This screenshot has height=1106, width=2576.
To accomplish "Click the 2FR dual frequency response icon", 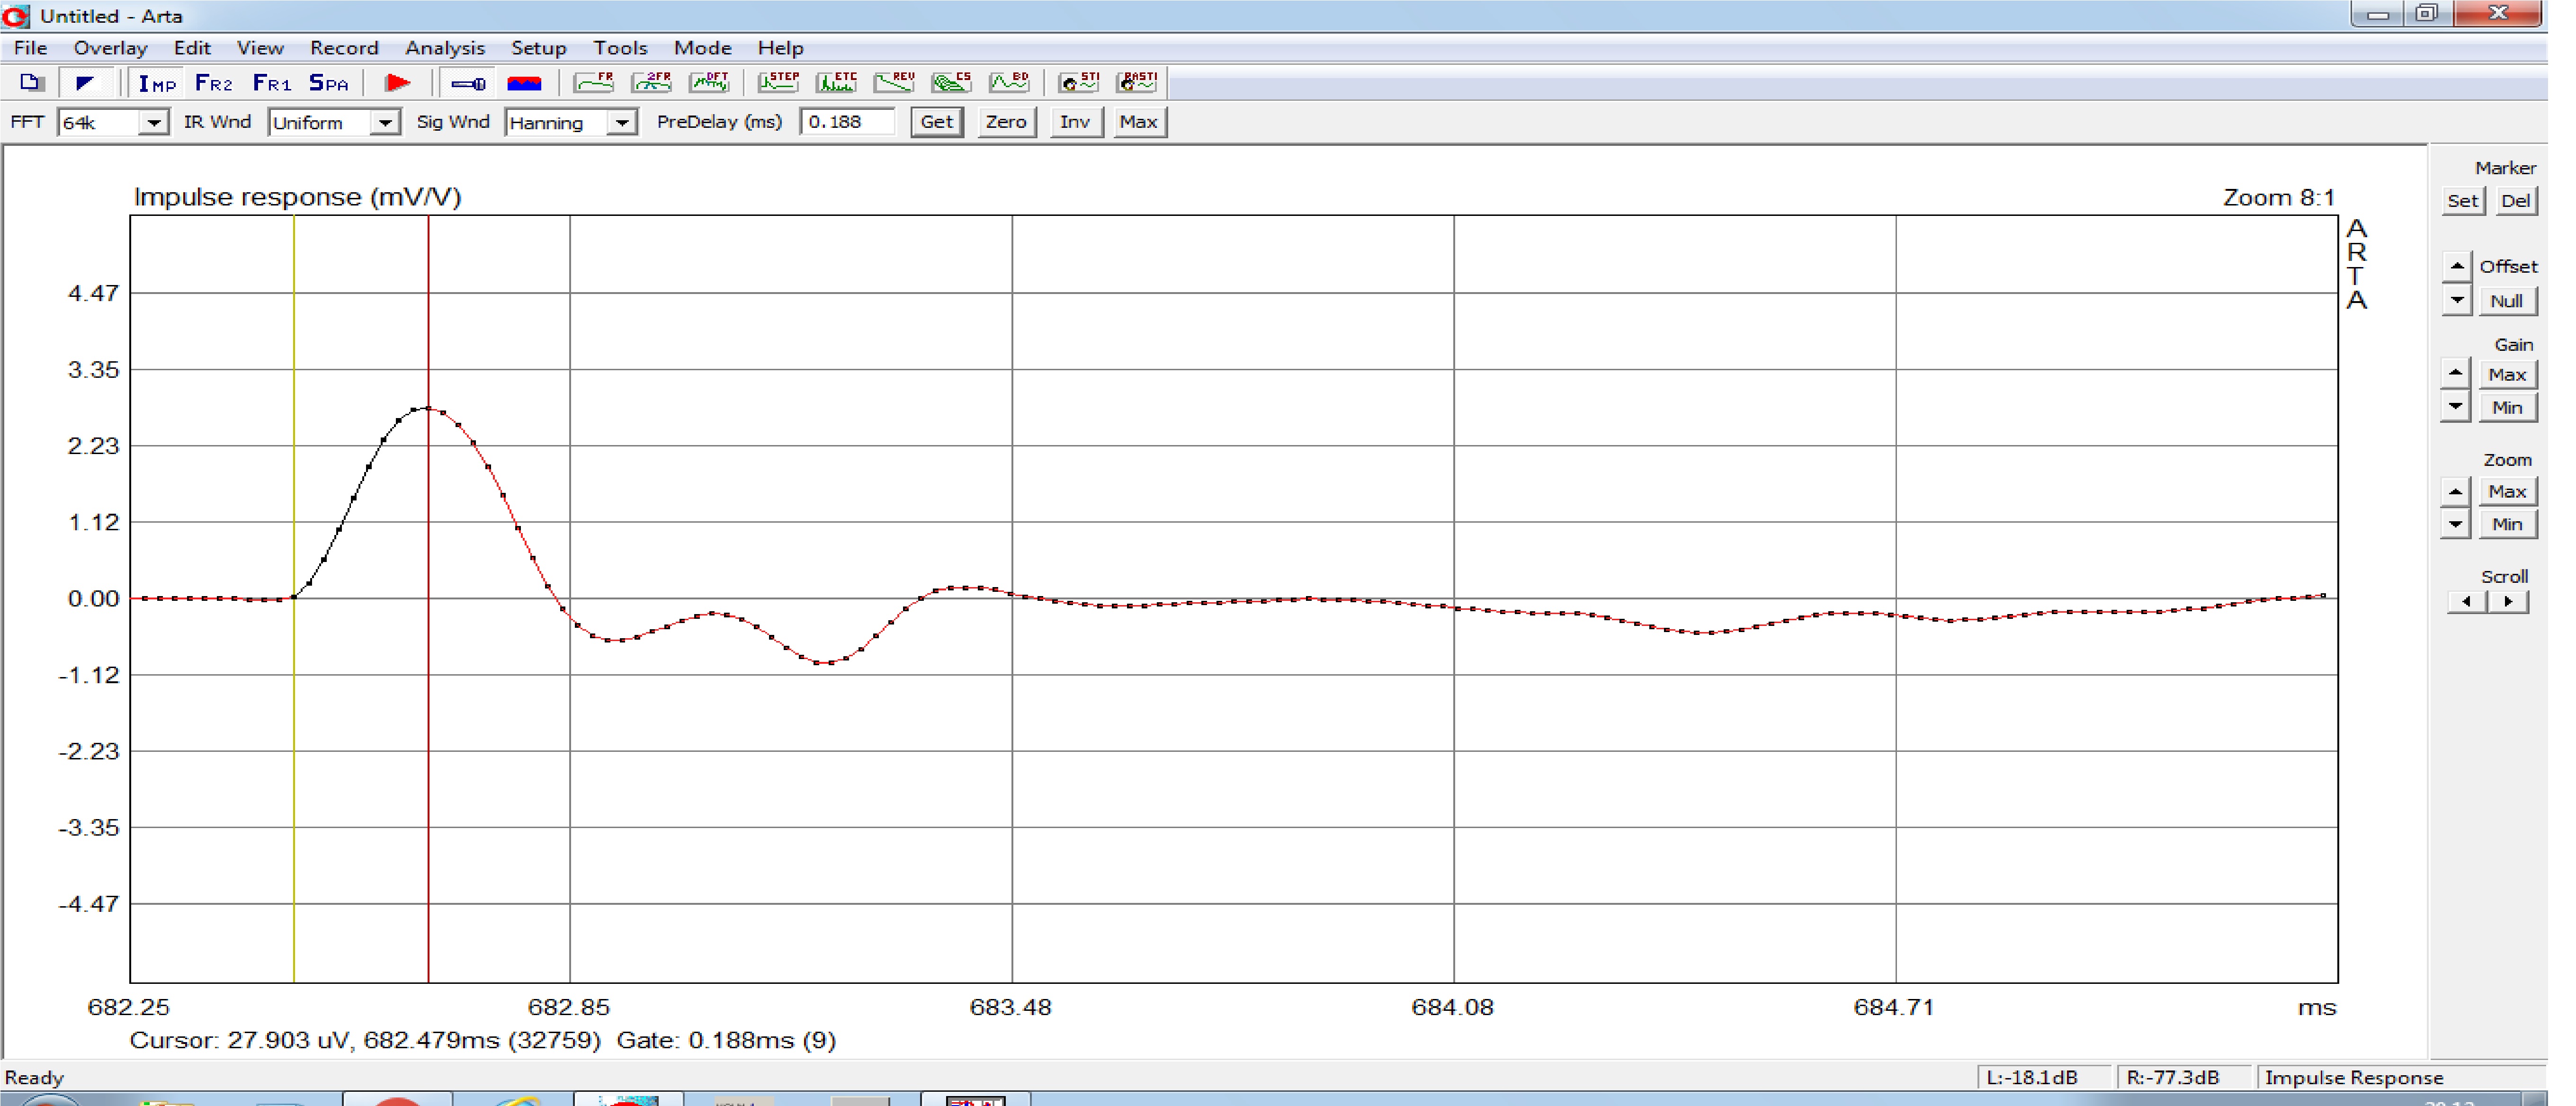I will pos(651,83).
